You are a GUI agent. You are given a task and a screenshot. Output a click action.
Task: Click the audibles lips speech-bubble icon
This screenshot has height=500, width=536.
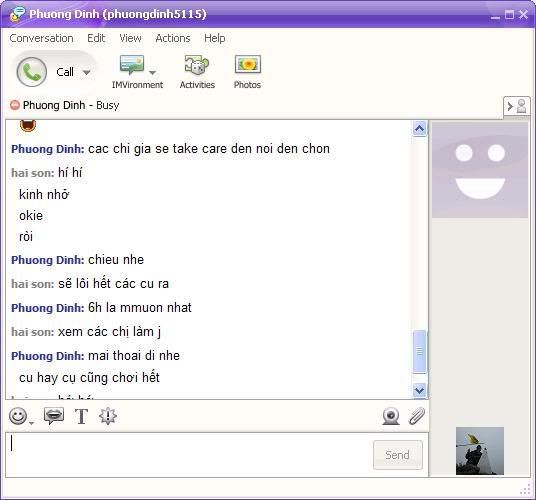[54, 416]
